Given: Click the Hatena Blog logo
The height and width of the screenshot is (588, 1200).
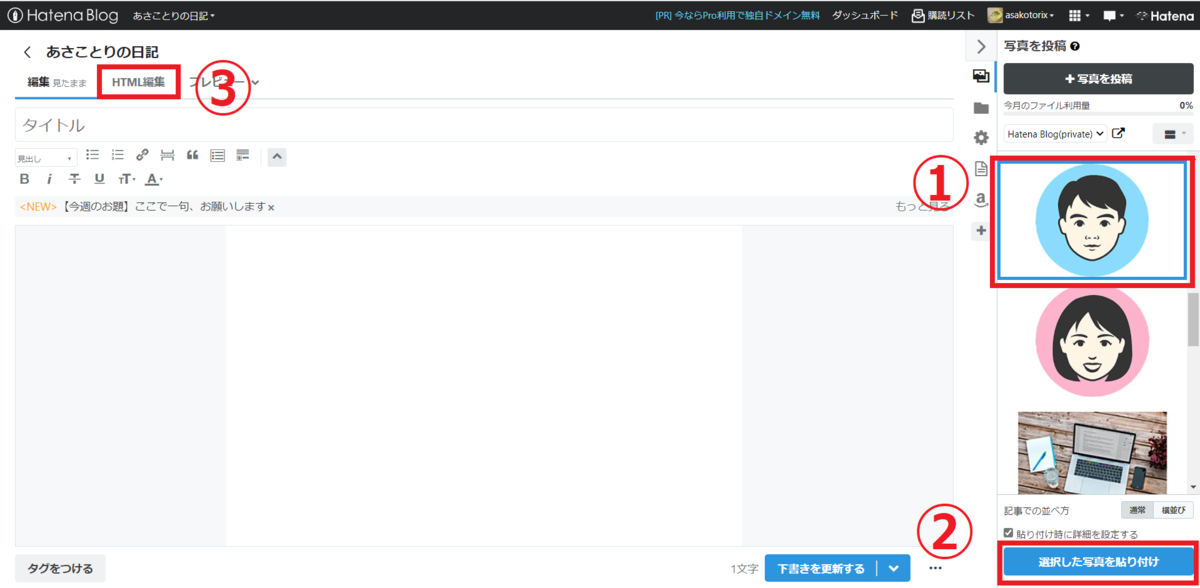Looking at the screenshot, I should (x=63, y=15).
